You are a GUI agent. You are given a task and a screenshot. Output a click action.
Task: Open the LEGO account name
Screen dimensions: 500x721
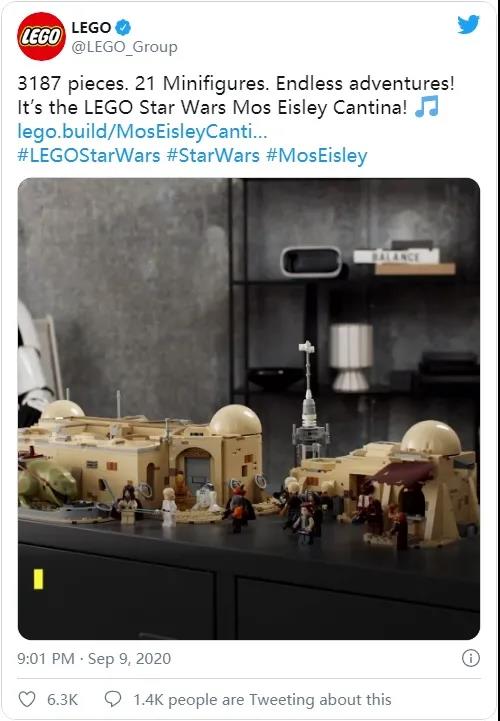pyautogui.click(x=92, y=28)
